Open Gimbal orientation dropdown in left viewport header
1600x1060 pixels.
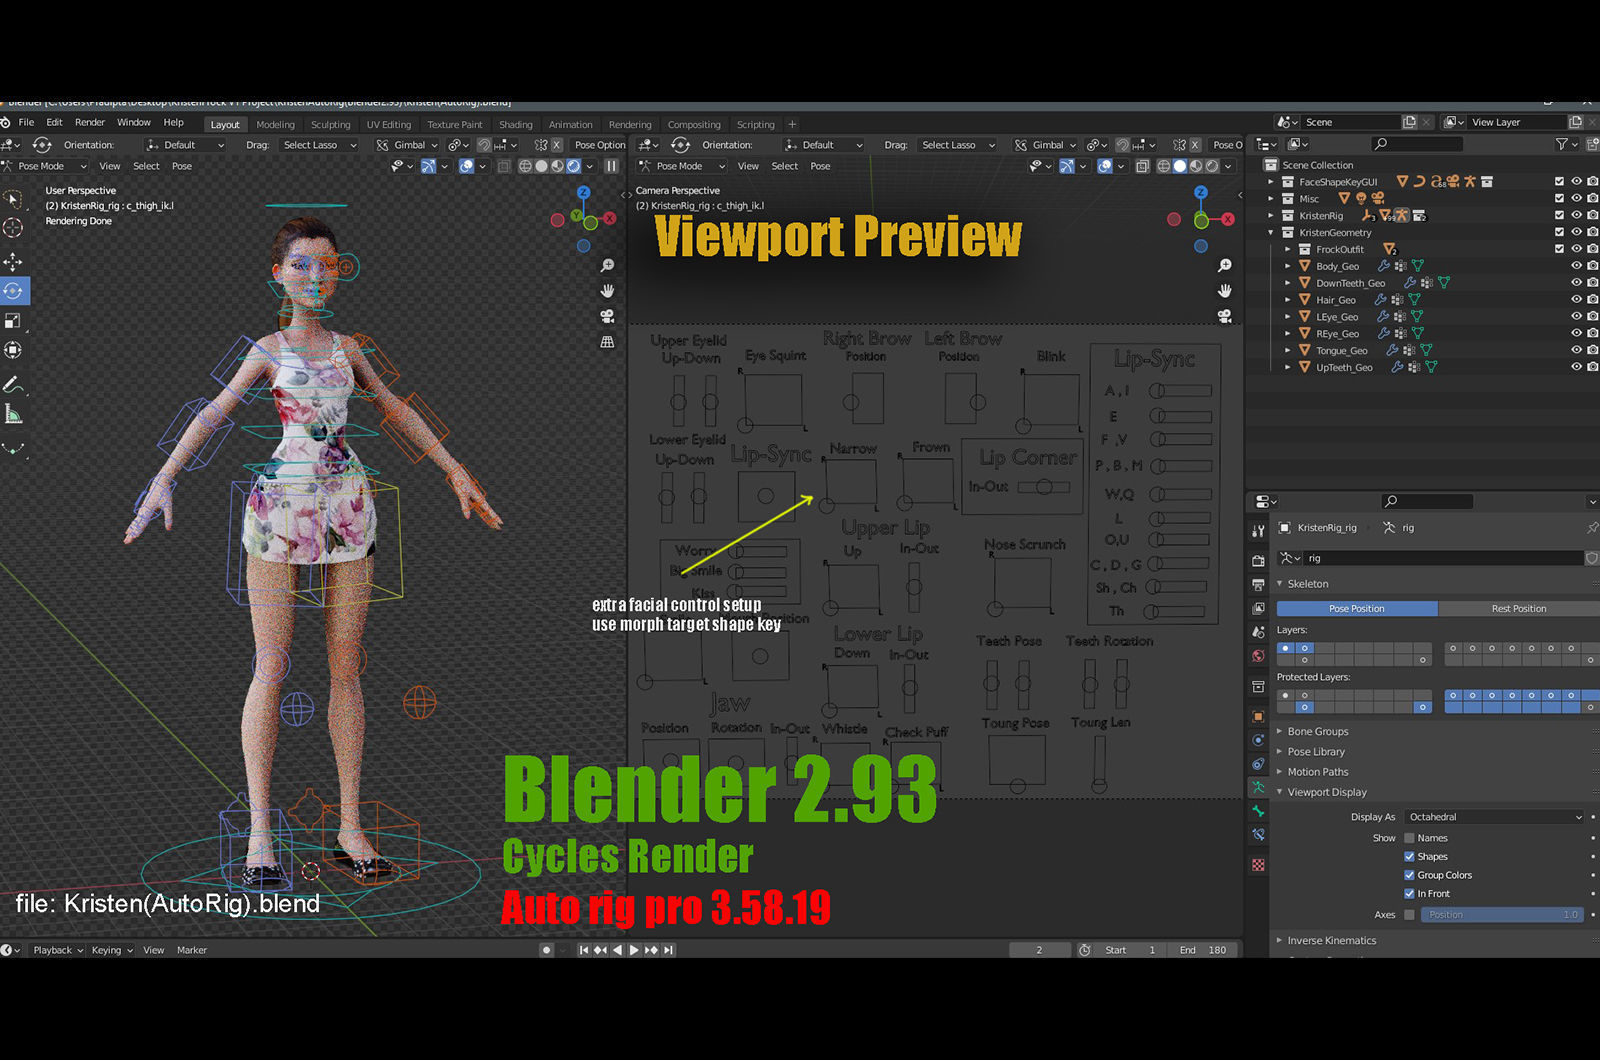coord(407,145)
